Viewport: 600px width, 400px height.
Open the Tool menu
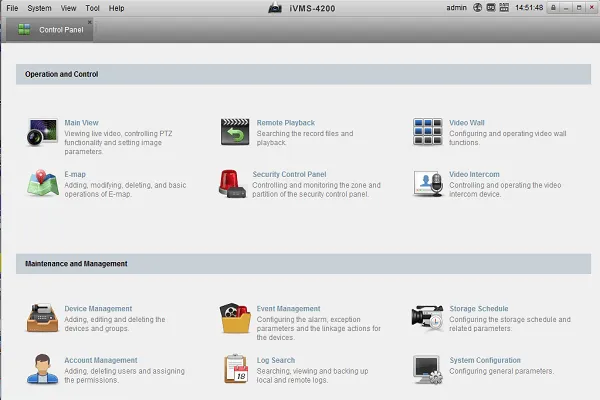click(92, 8)
